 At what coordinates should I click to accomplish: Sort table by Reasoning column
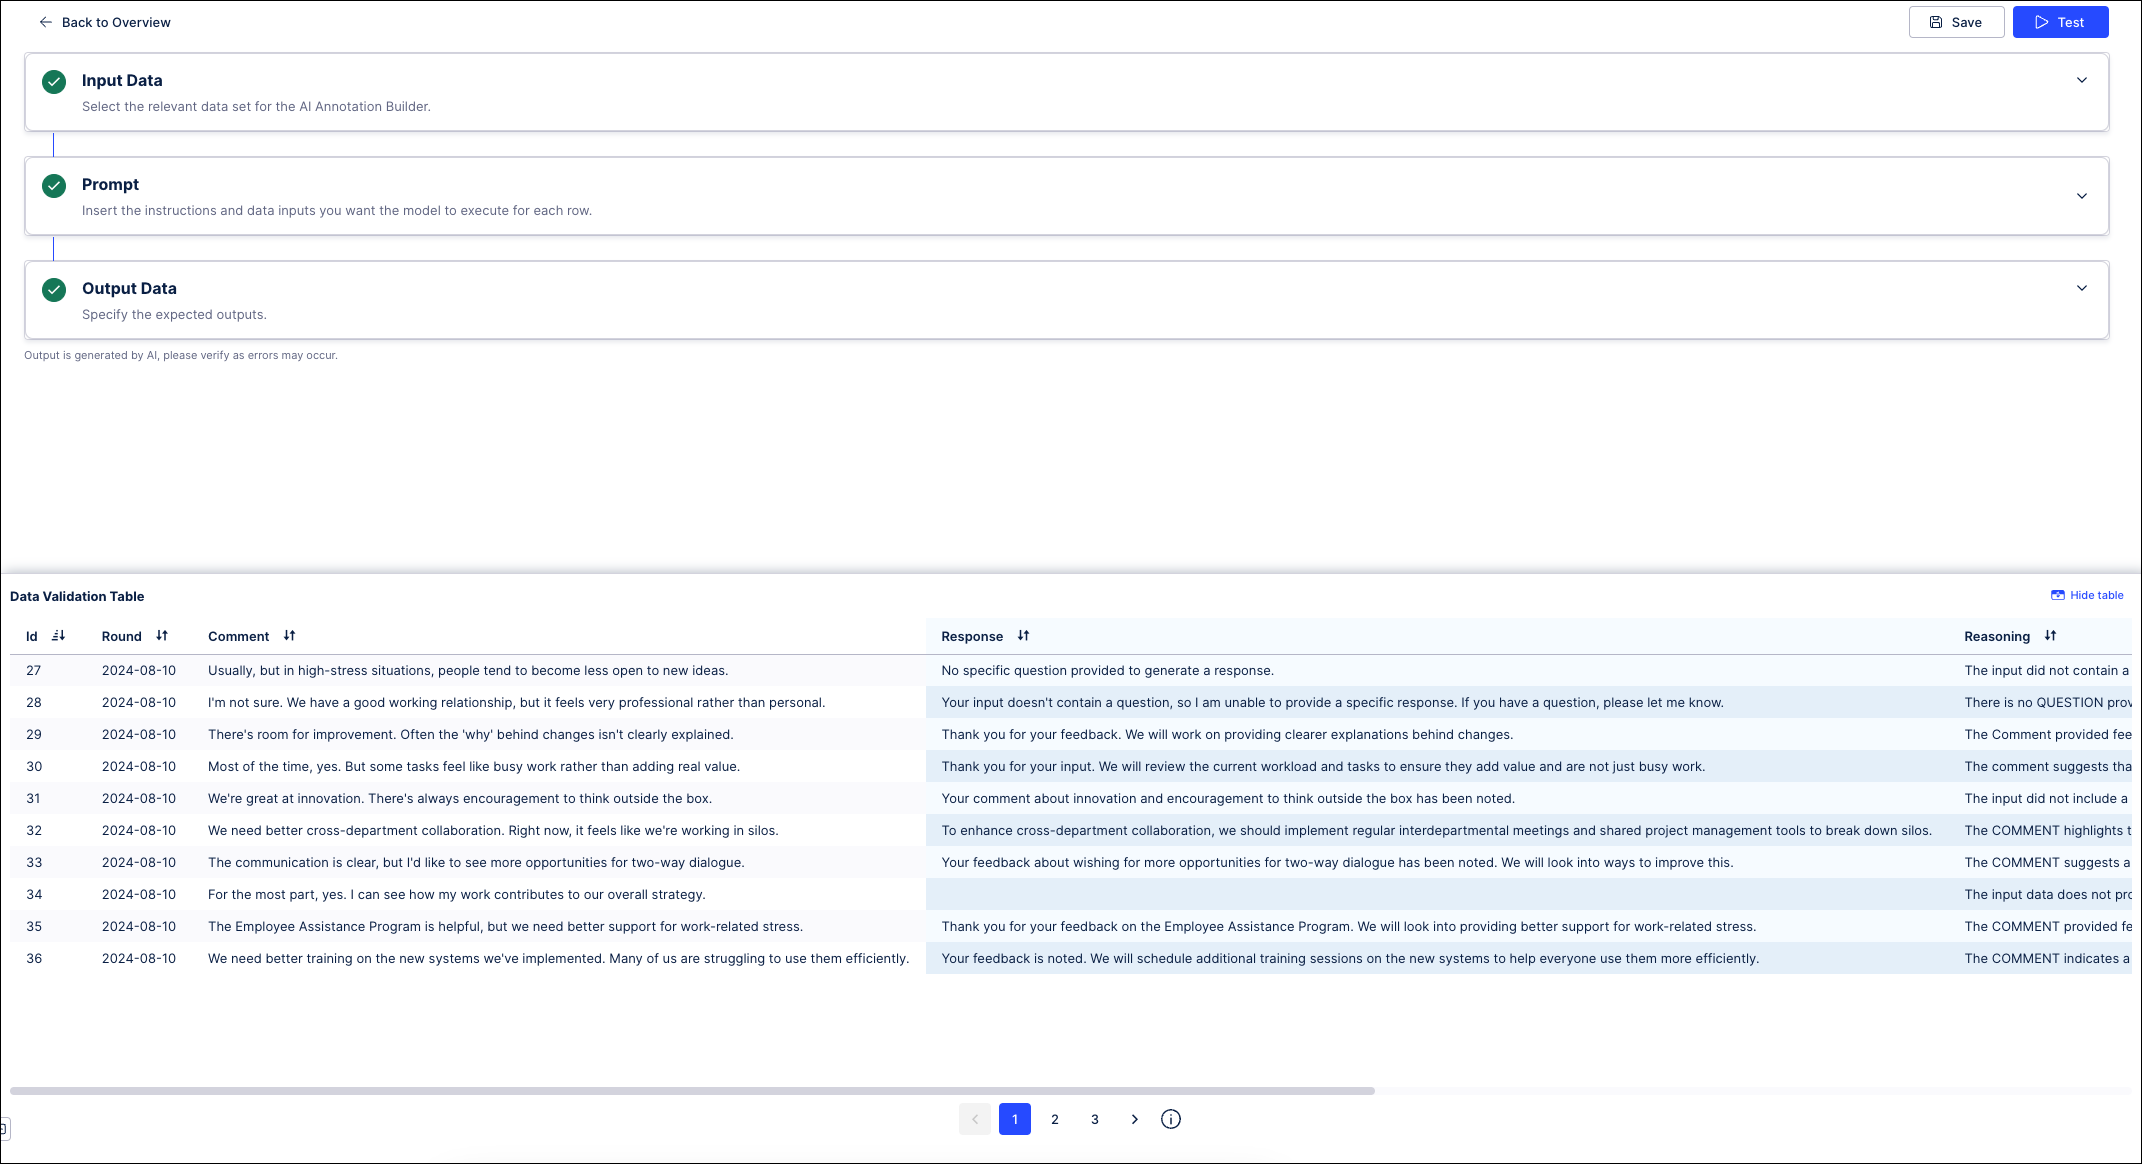pyautogui.click(x=2050, y=636)
